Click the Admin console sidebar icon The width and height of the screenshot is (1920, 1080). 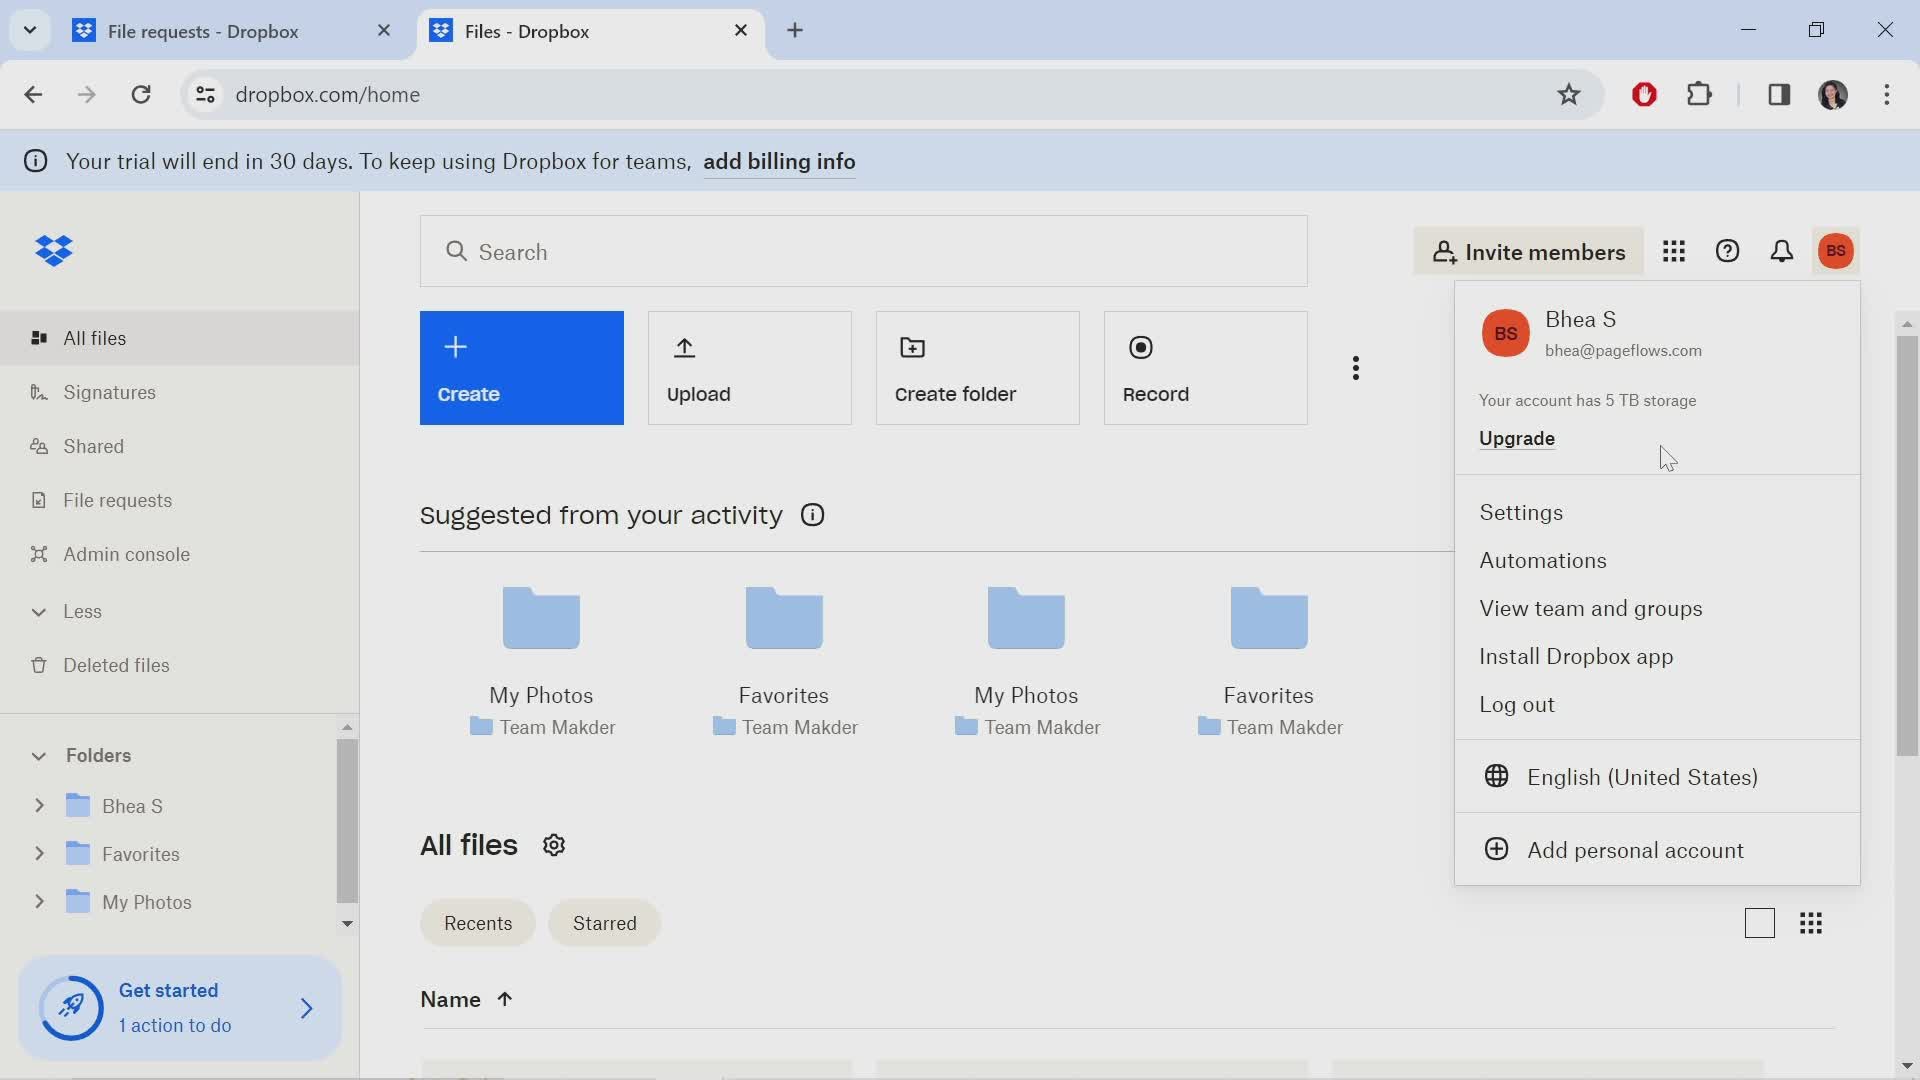(37, 554)
